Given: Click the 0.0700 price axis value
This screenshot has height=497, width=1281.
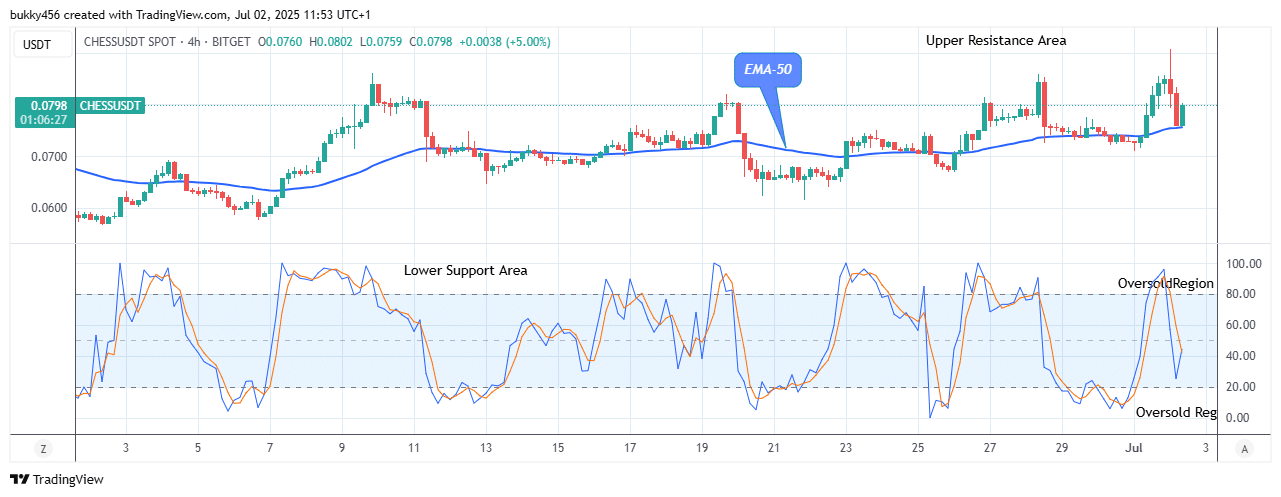Looking at the screenshot, I should click(x=51, y=157).
